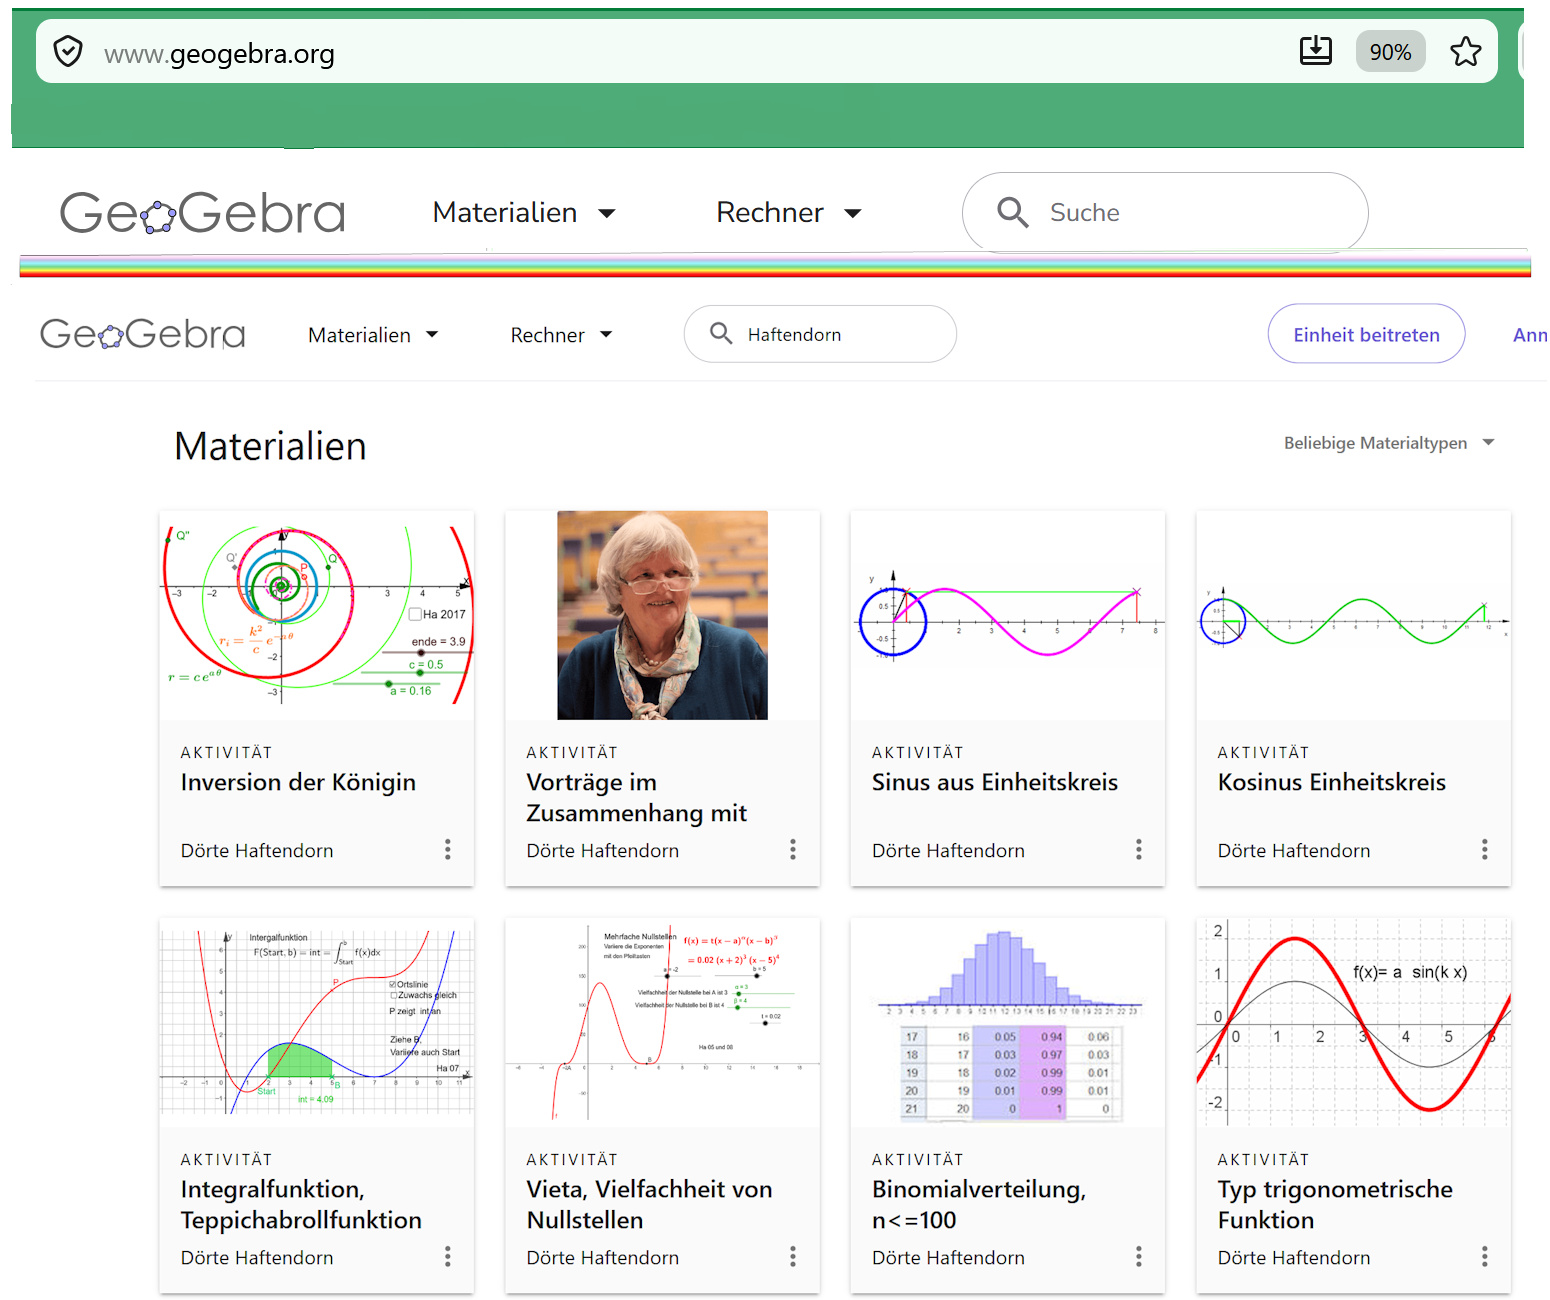The height and width of the screenshot is (1300, 1550).
Task: Open the Typ trigonometrische Funktion activity title
Action: coord(1335,1205)
